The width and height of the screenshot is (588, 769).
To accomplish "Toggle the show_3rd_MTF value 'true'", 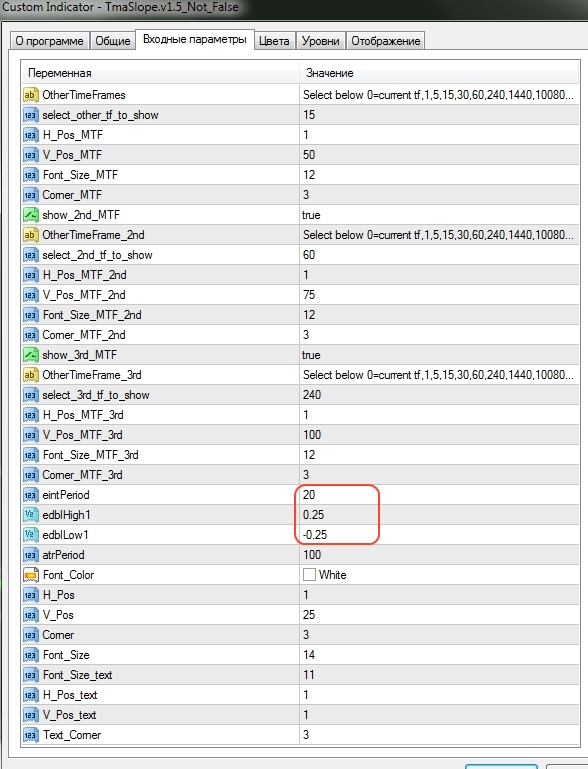I will 311,355.
